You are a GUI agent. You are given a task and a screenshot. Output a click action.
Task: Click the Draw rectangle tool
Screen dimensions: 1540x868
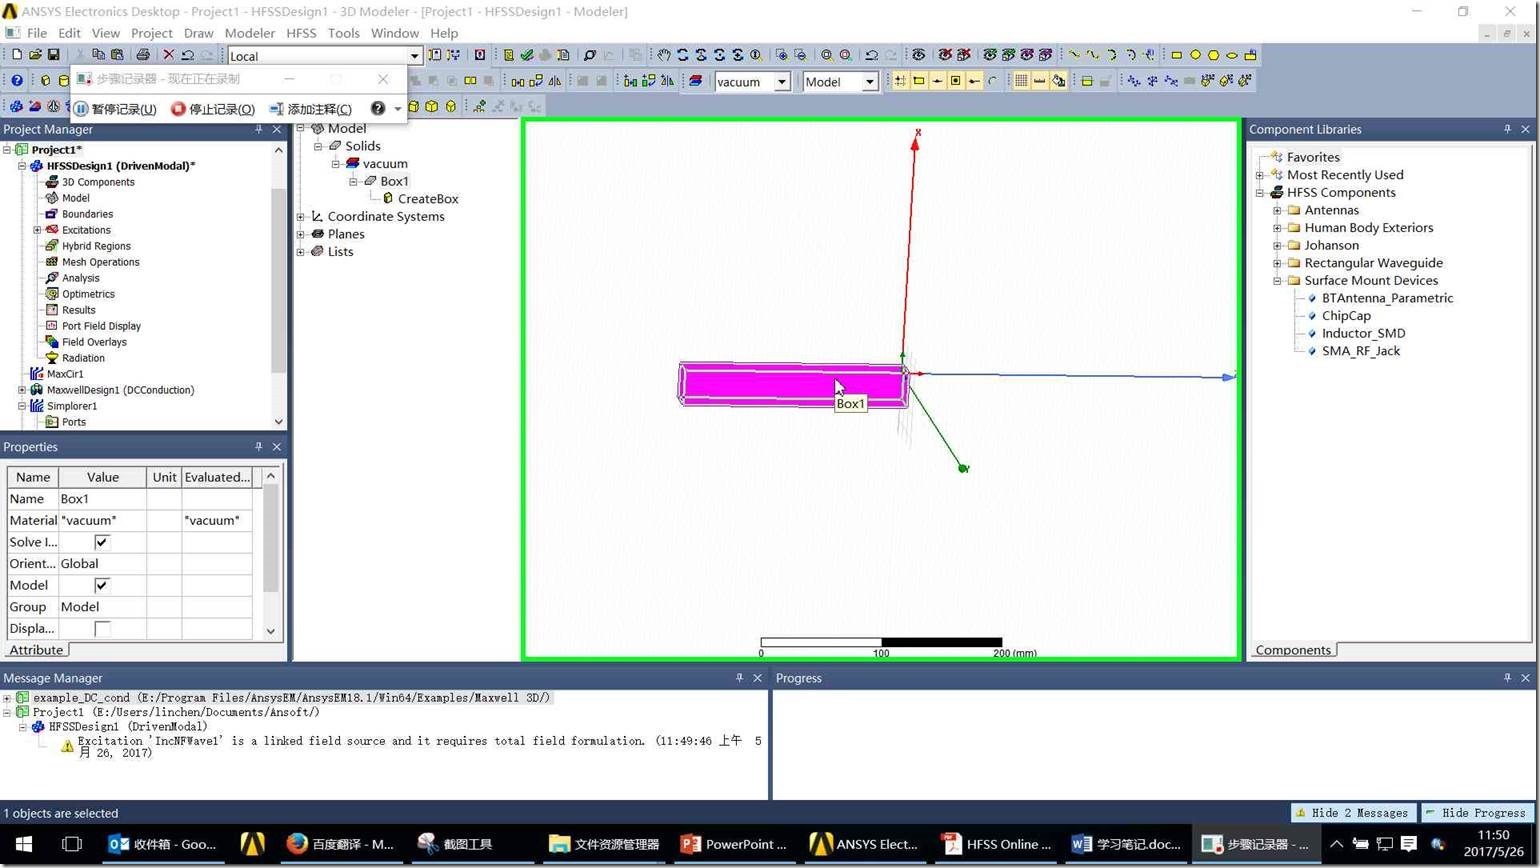(x=1176, y=55)
